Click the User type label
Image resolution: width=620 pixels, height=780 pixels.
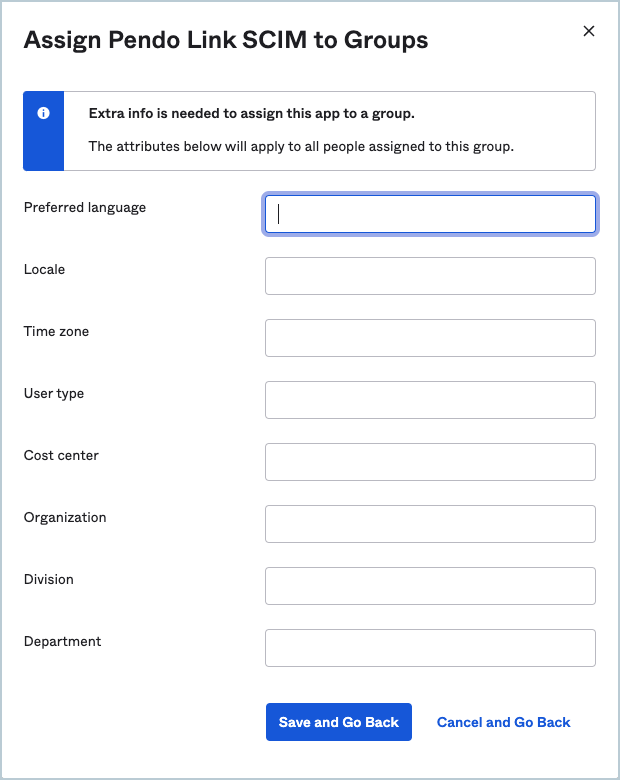click(x=54, y=394)
